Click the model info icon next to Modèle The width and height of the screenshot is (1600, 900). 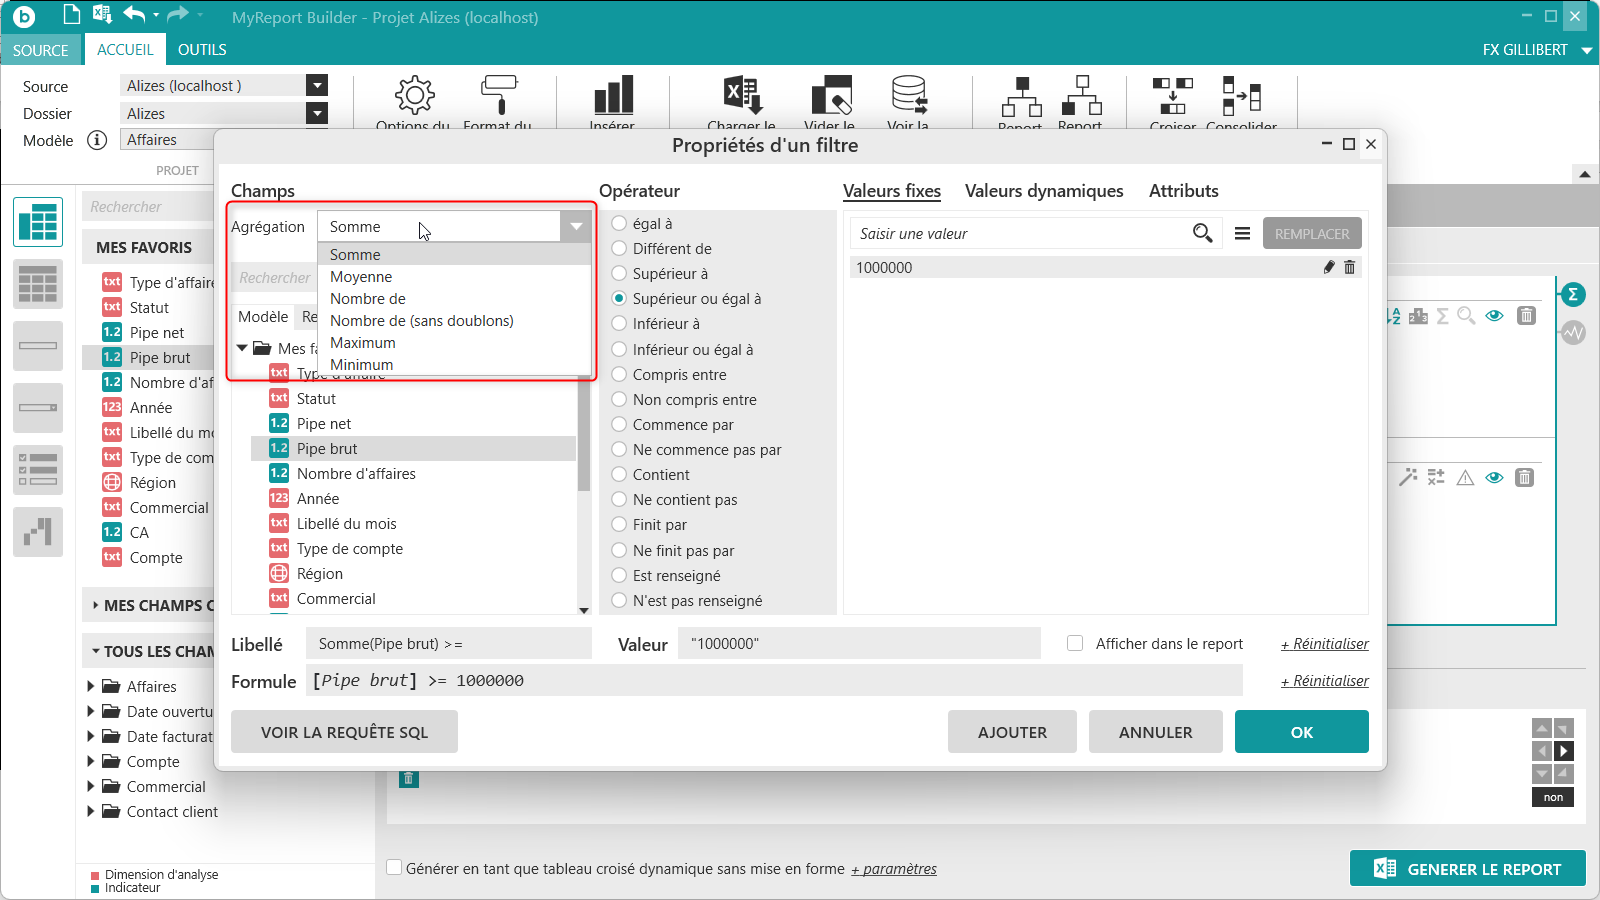[97, 140]
